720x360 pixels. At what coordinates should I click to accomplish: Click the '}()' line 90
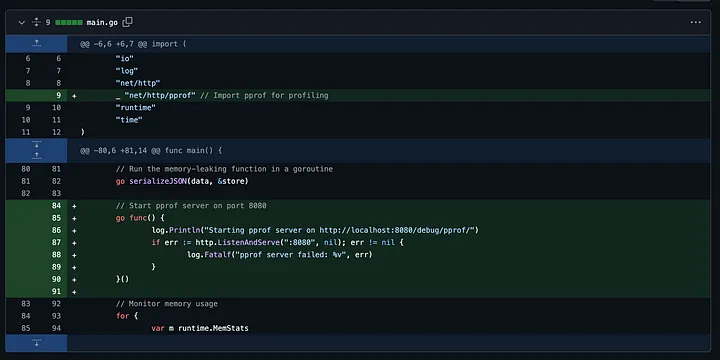point(123,279)
